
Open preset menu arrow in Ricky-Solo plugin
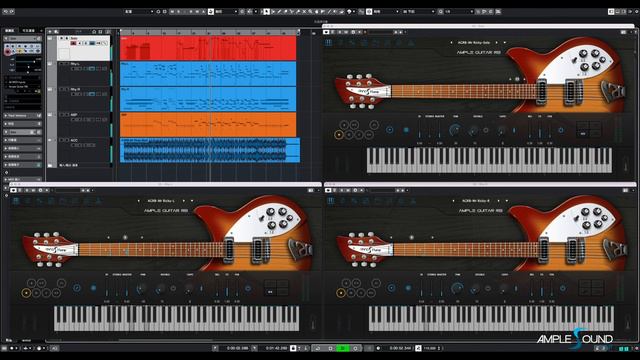(x=505, y=42)
